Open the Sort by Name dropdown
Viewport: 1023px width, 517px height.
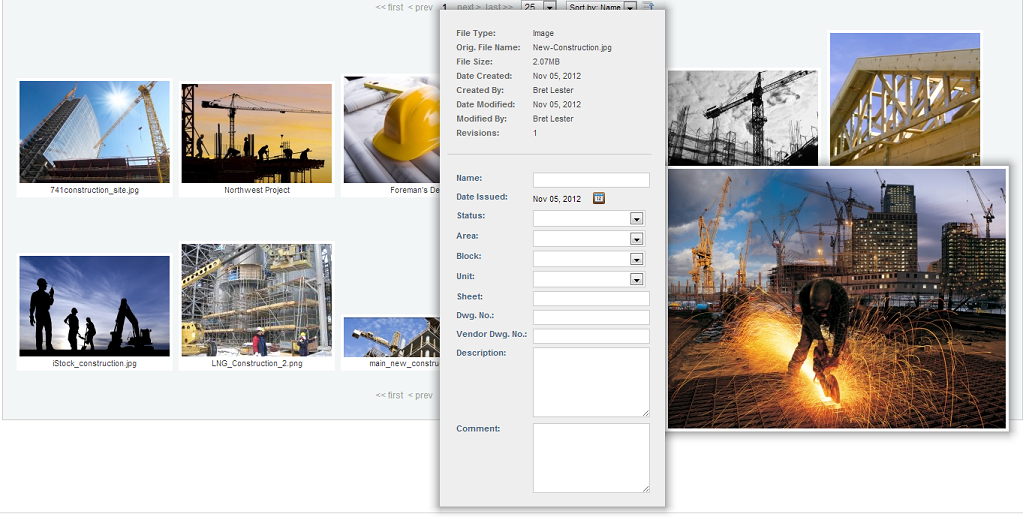(x=630, y=7)
